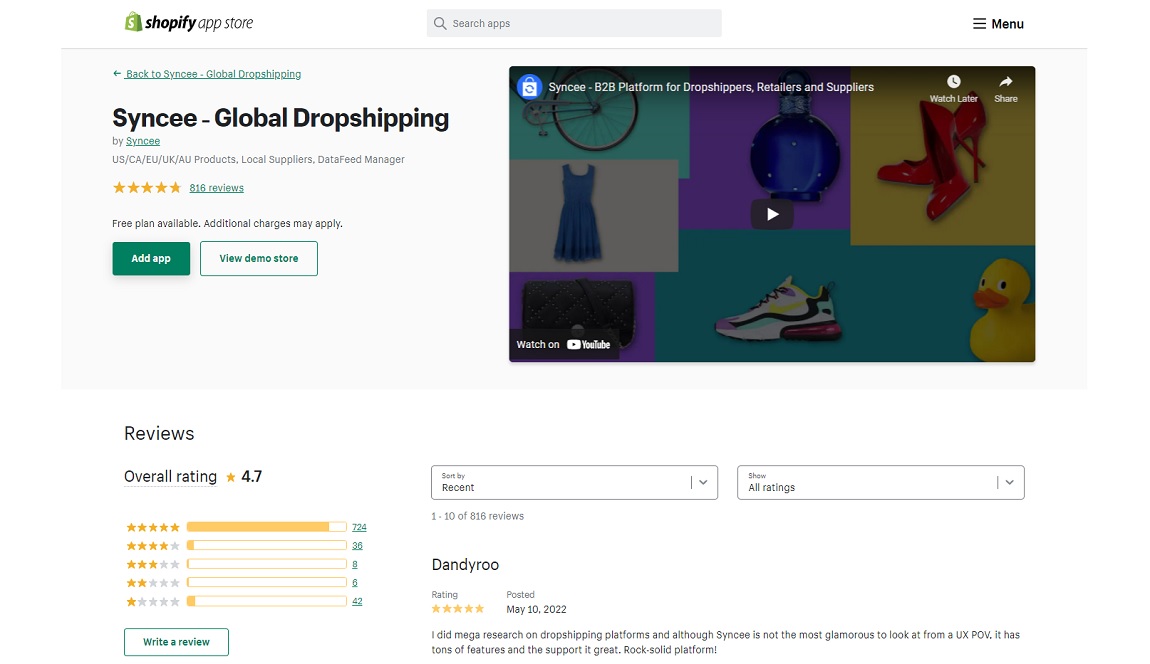Open the Syncee developer link
Viewport: 1150px width, 664px height.
click(x=143, y=141)
